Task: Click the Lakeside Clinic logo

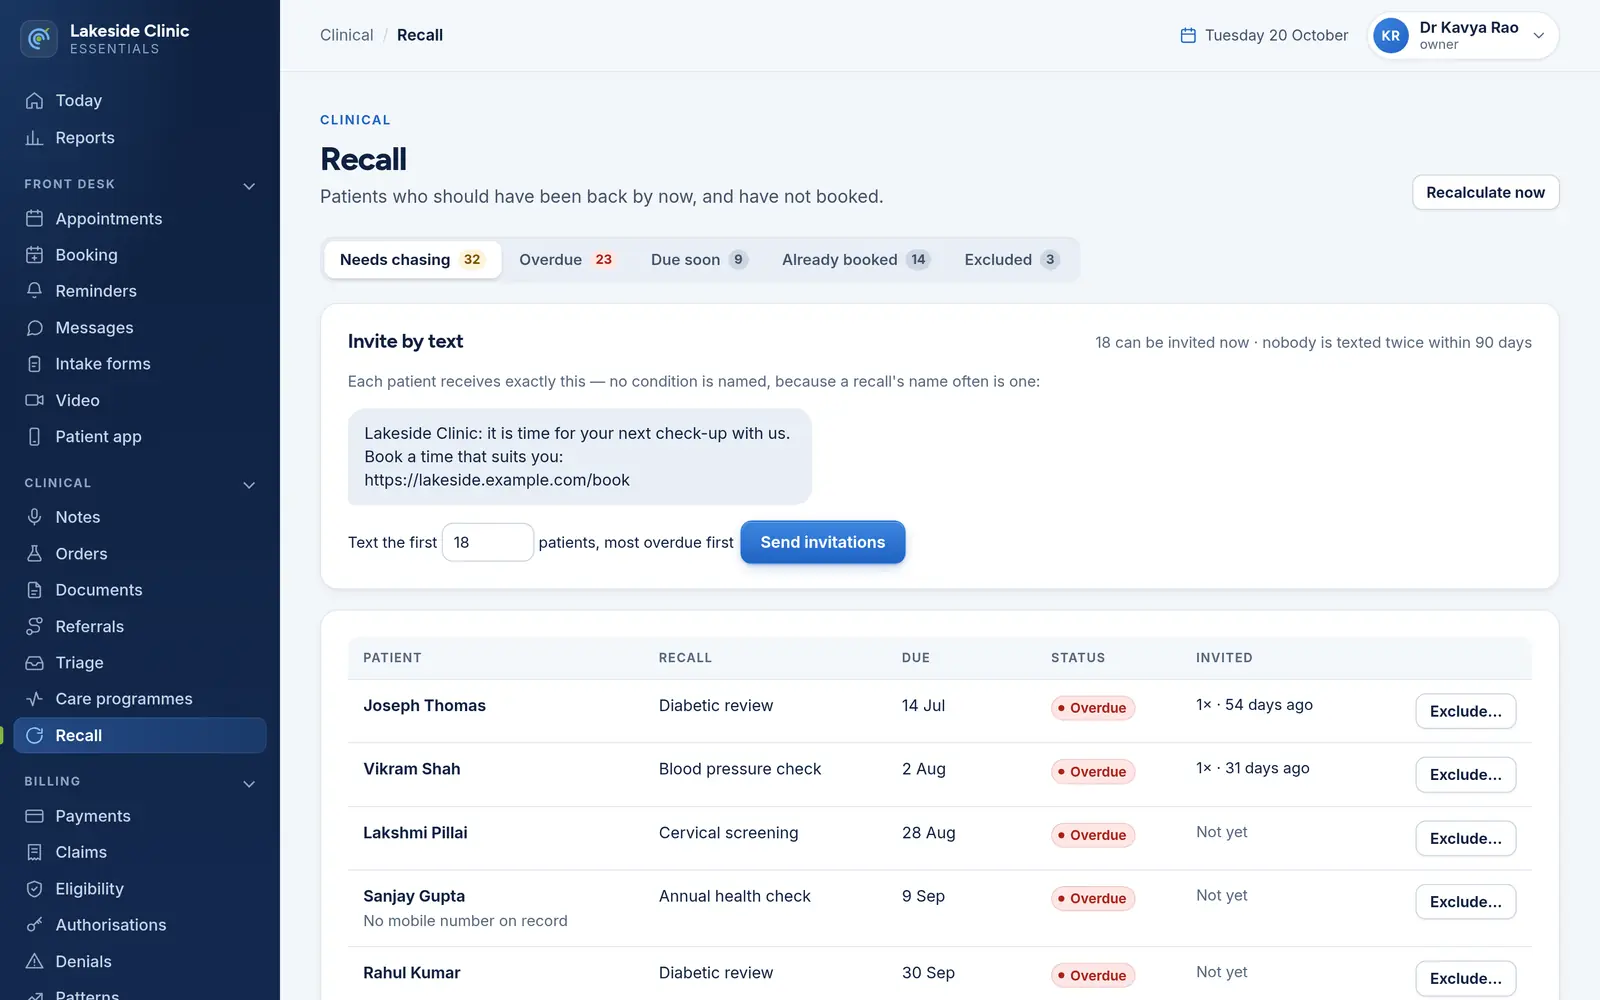Action: pos(39,39)
